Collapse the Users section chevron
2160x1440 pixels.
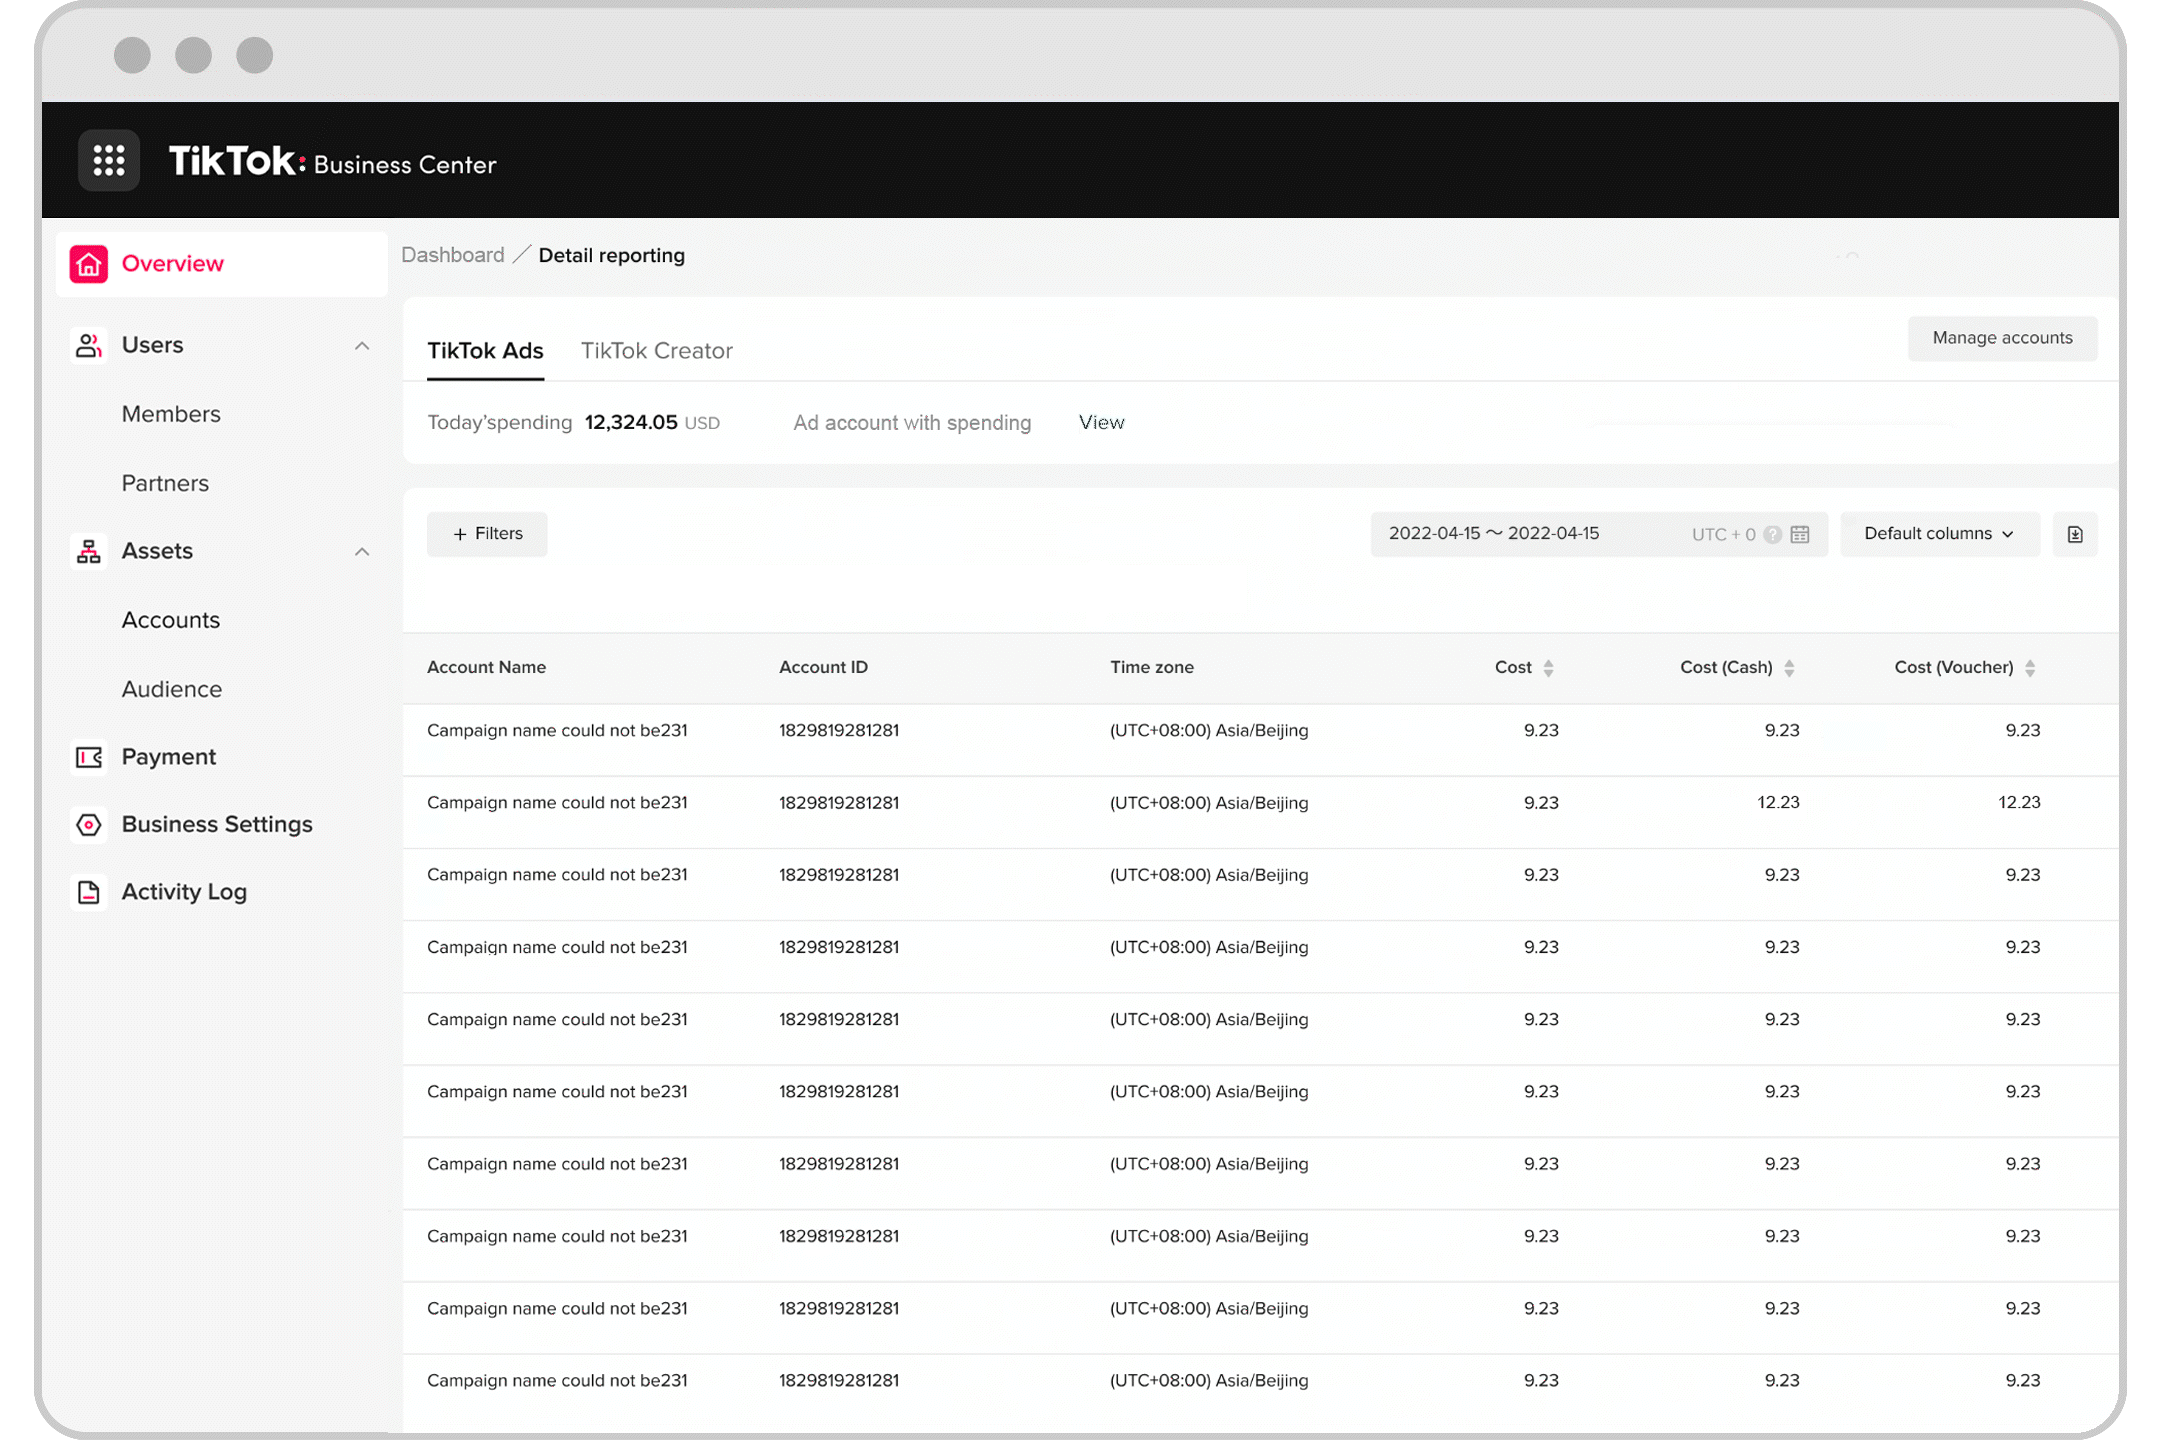click(x=362, y=344)
